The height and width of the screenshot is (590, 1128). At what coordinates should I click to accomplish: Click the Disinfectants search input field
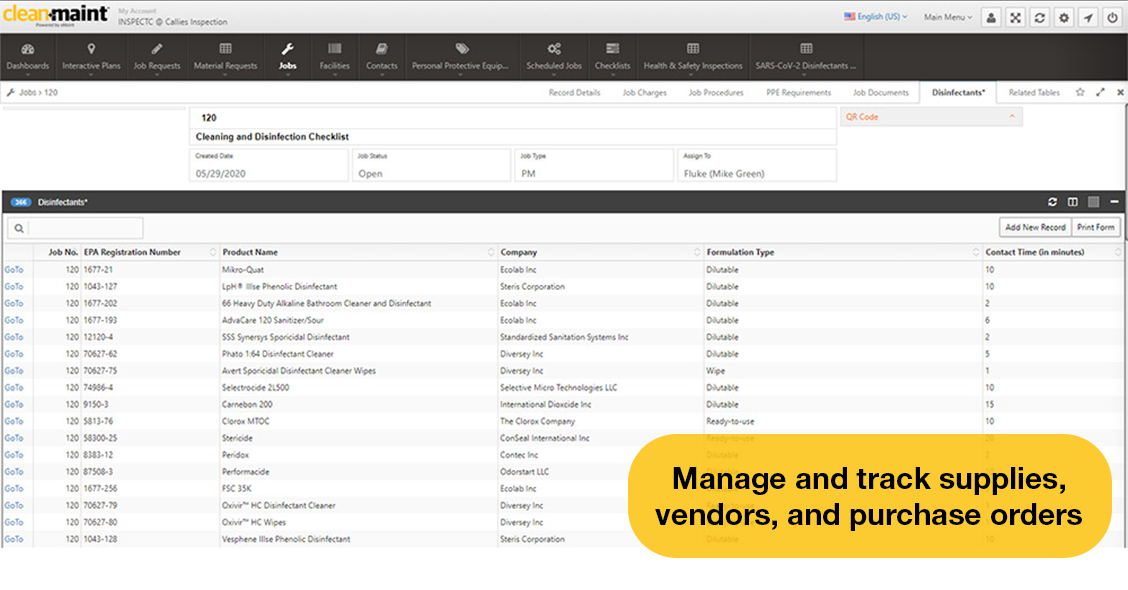tap(85, 228)
